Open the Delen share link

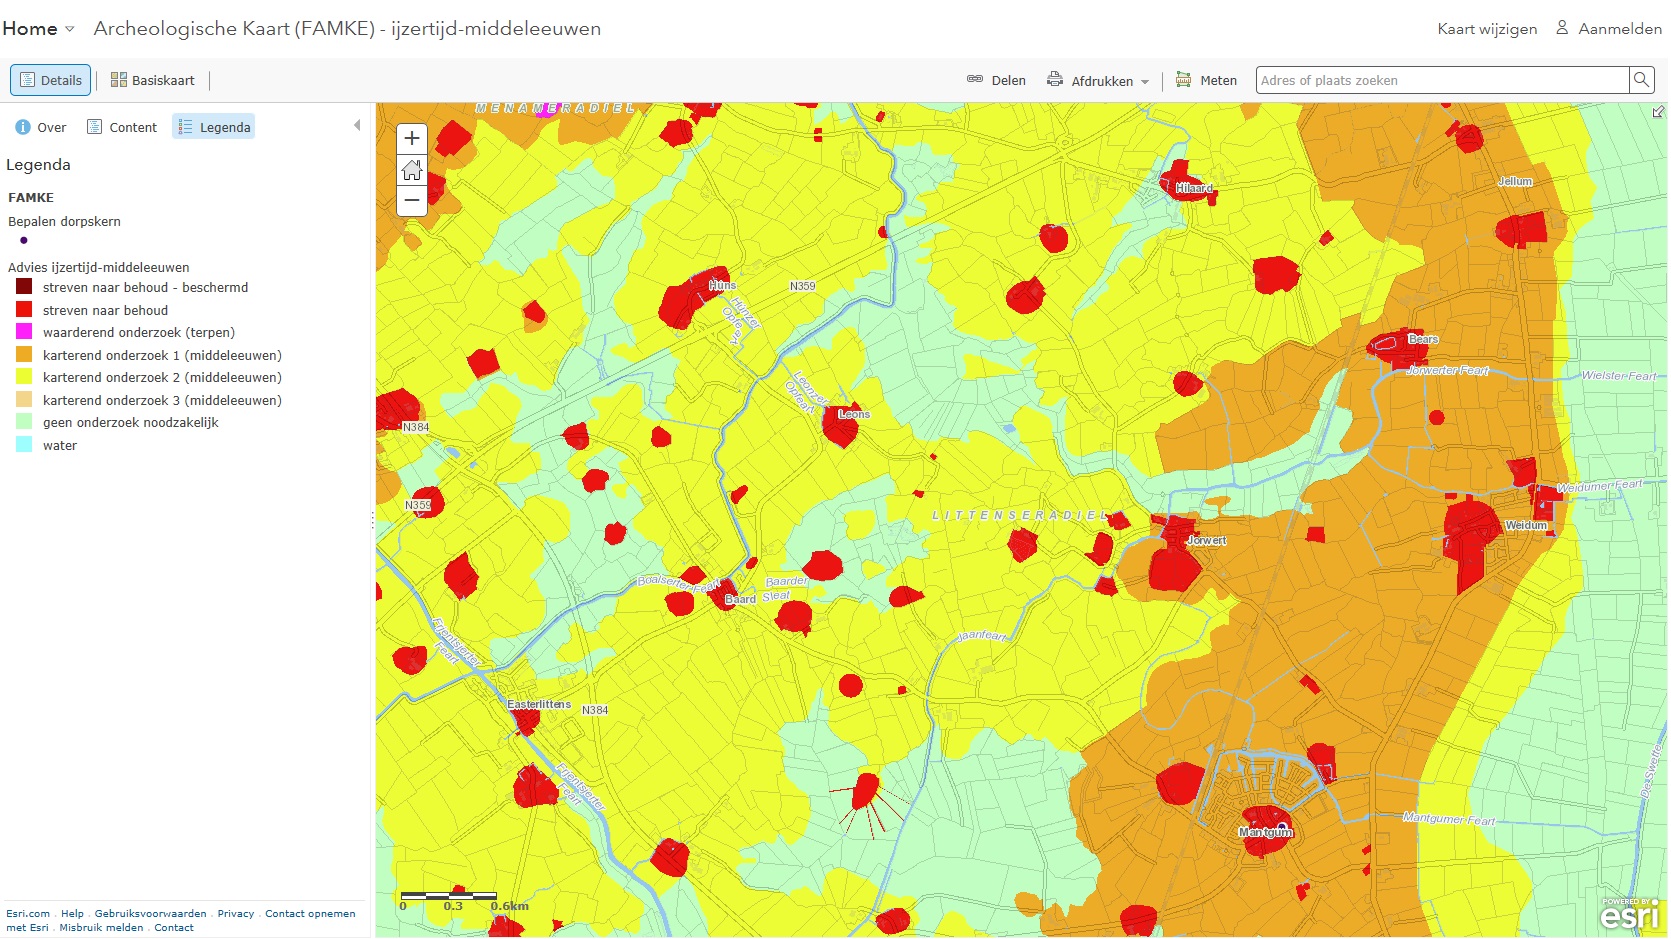tap(996, 80)
